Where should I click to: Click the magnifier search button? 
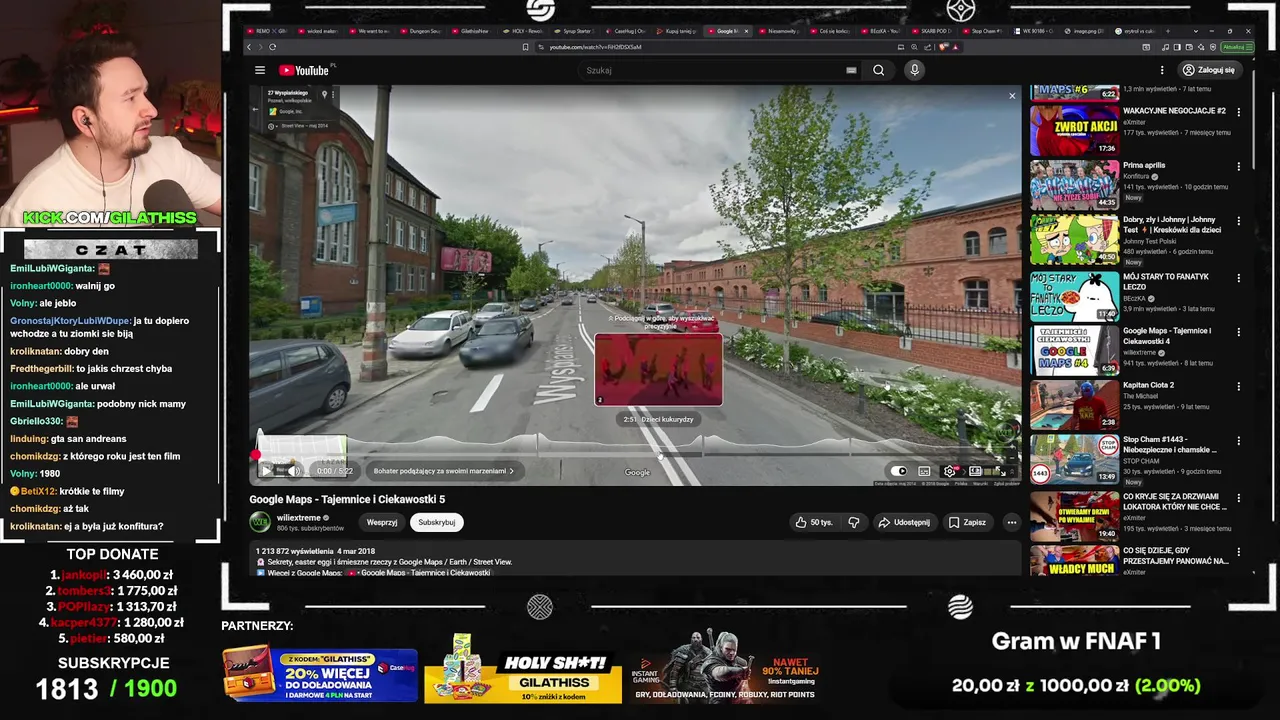(878, 70)
